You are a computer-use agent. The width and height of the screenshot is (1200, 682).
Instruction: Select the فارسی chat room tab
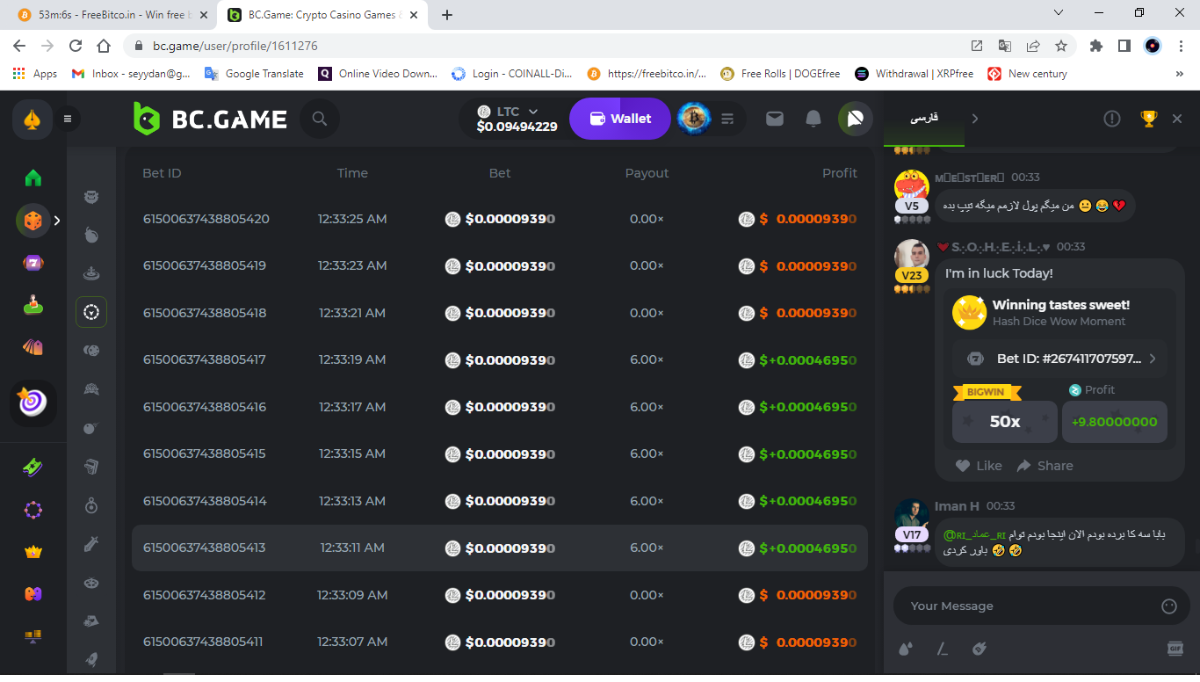coord(923,119)
